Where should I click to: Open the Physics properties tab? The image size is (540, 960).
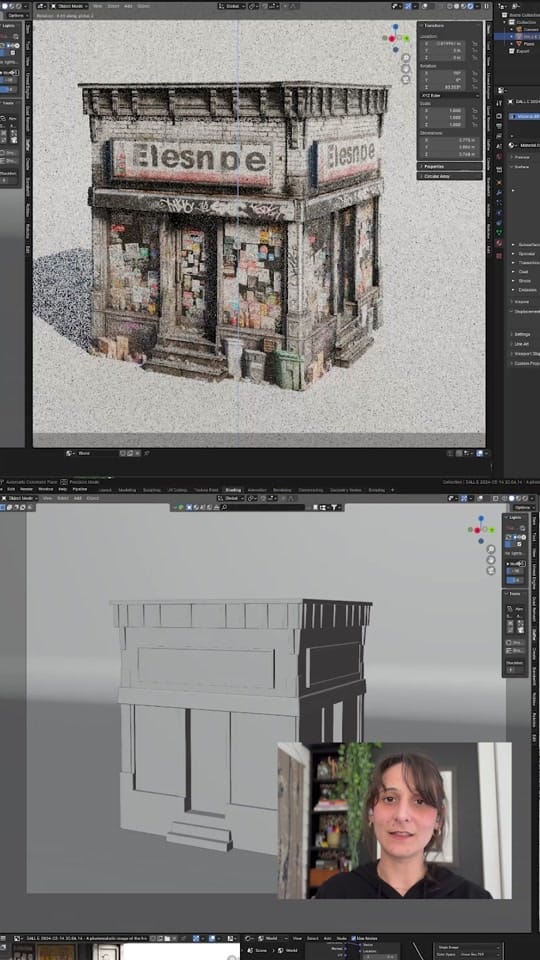click(499, 212)
